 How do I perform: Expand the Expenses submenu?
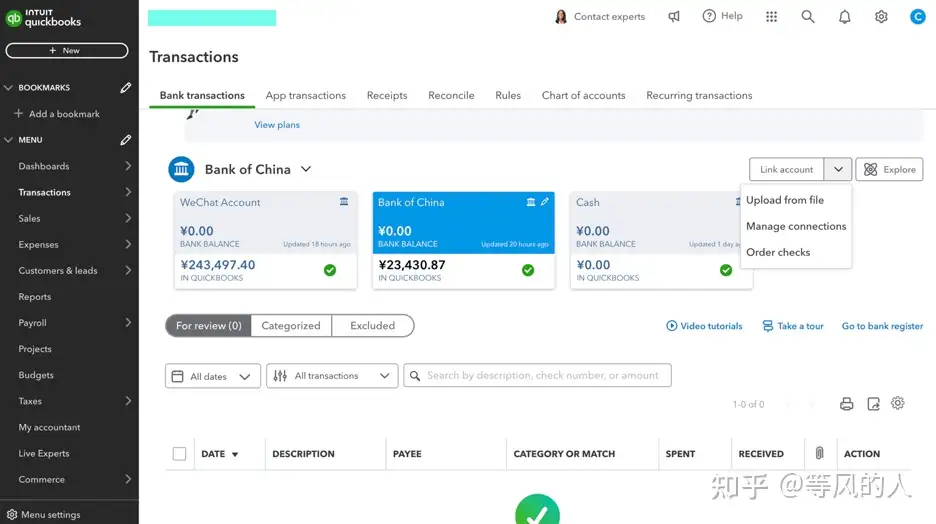coord(128,244)
